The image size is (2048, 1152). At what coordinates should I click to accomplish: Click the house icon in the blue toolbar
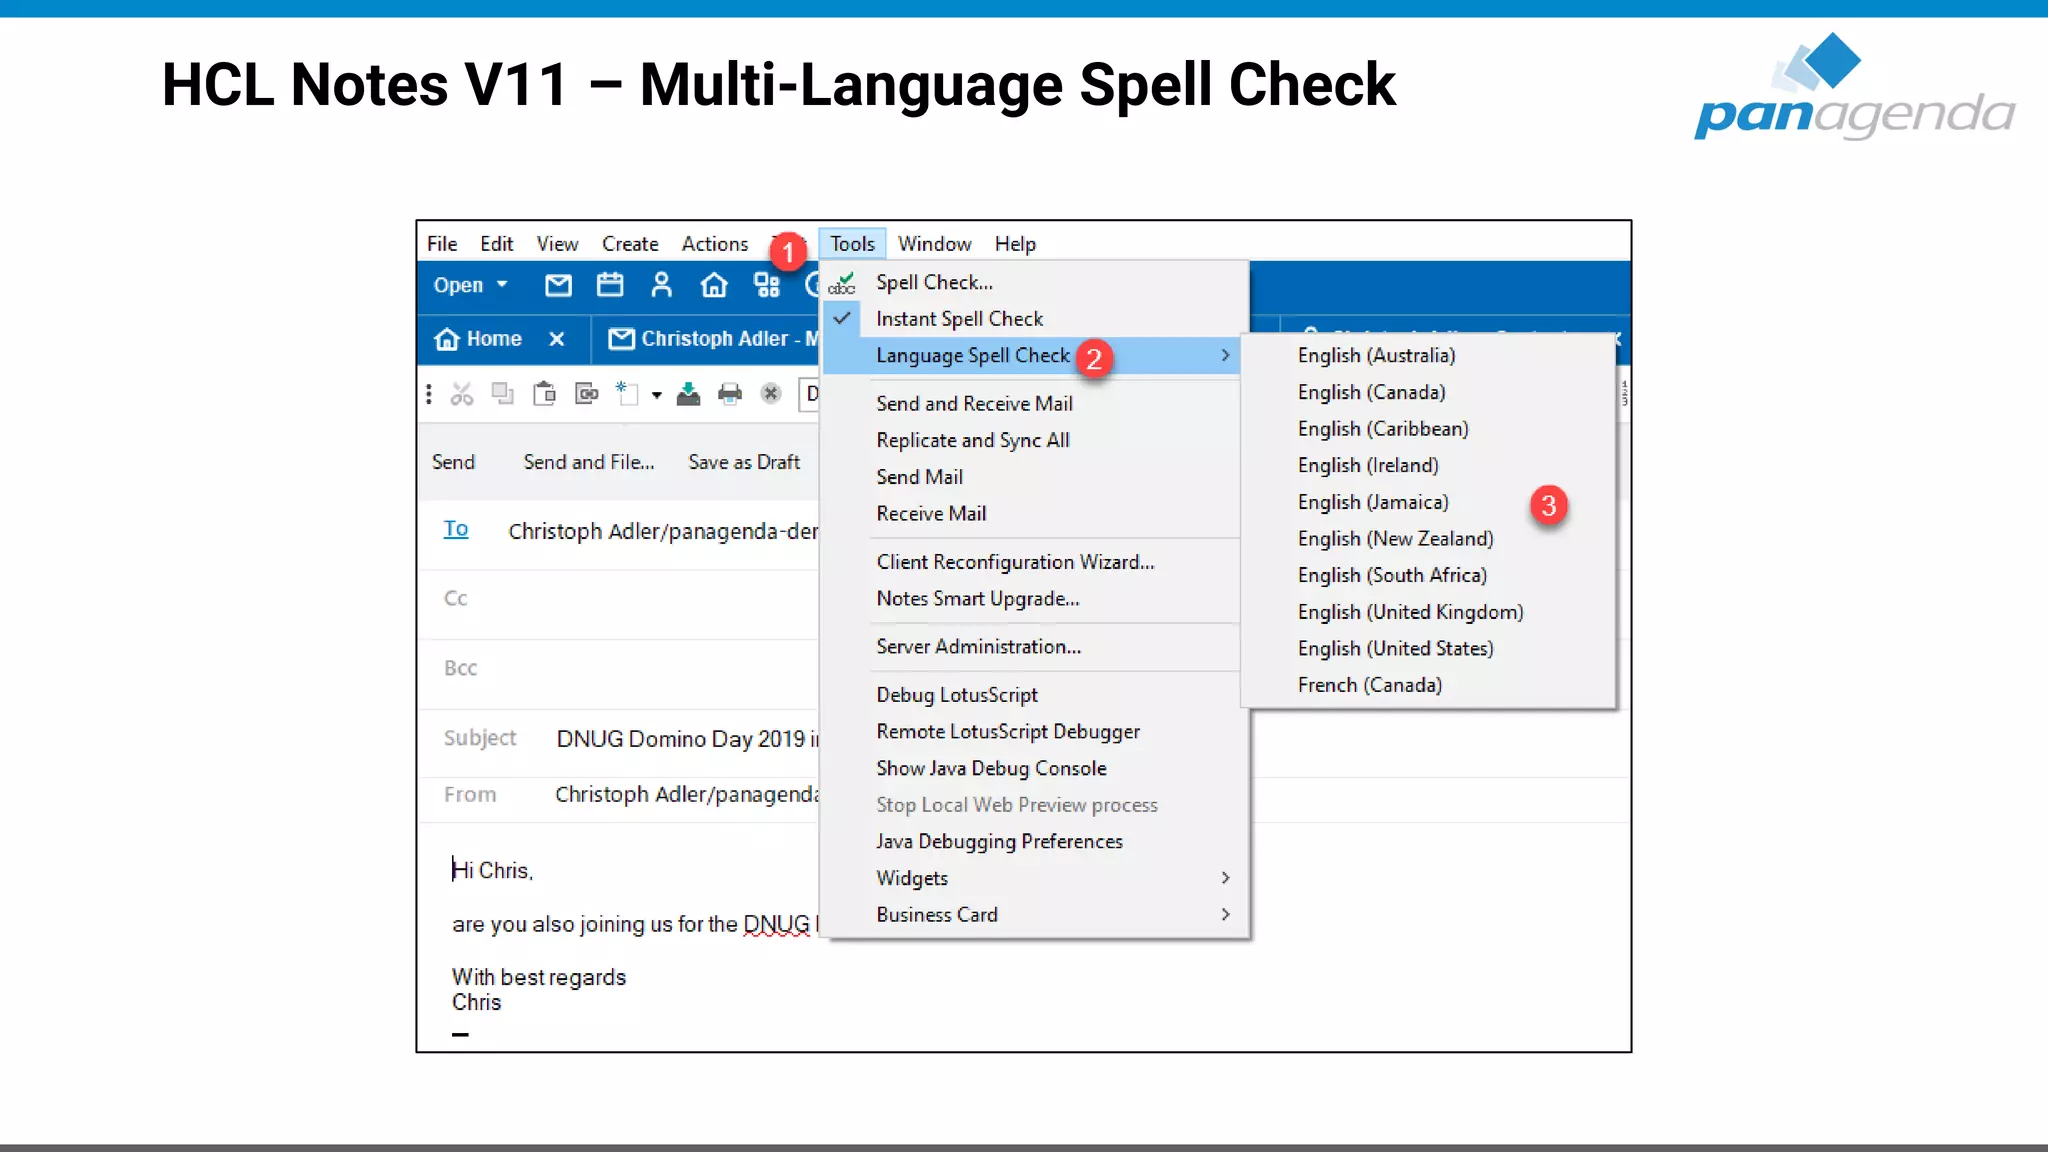tap(714, 286)
